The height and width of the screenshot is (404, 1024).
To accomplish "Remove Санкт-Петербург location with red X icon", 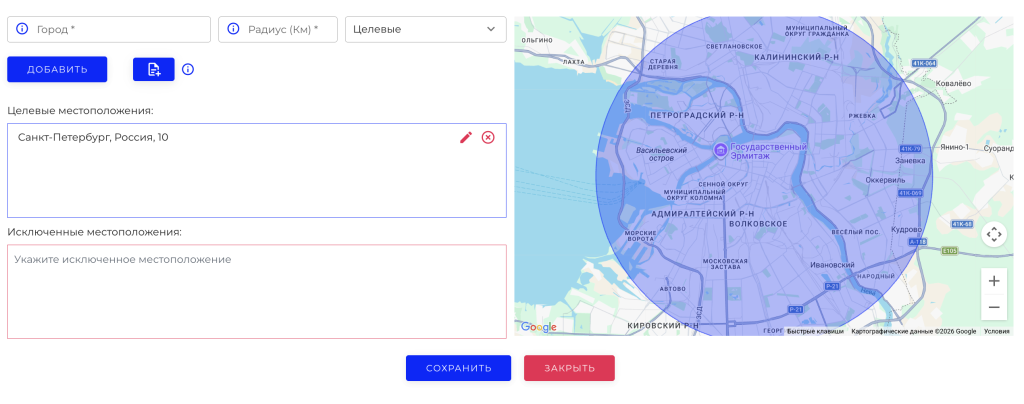I will click(488, 137).
